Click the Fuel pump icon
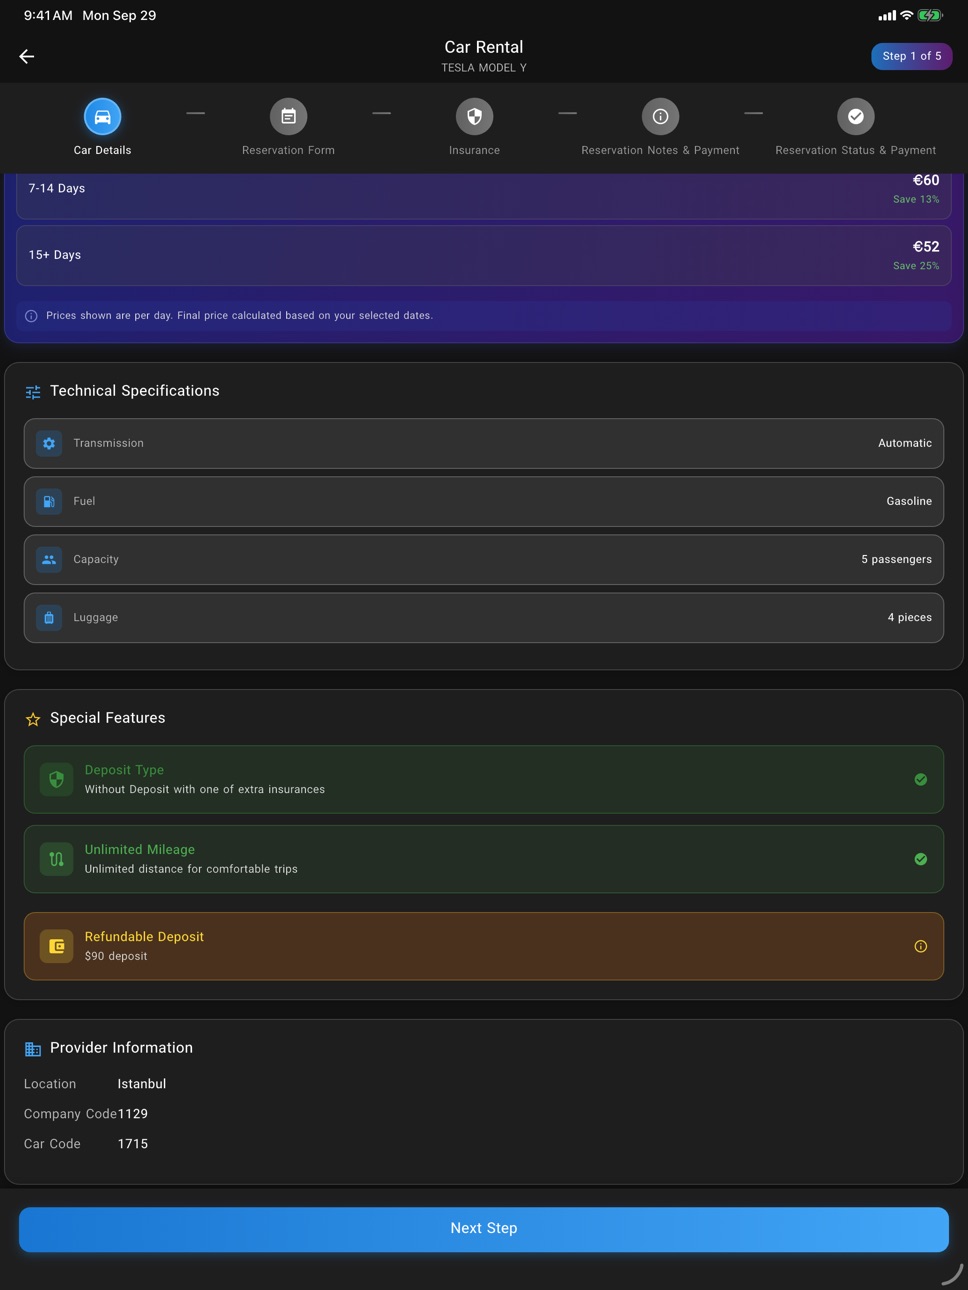The width and height of the screenshot is (968, 1290). [x=49, y=501]
